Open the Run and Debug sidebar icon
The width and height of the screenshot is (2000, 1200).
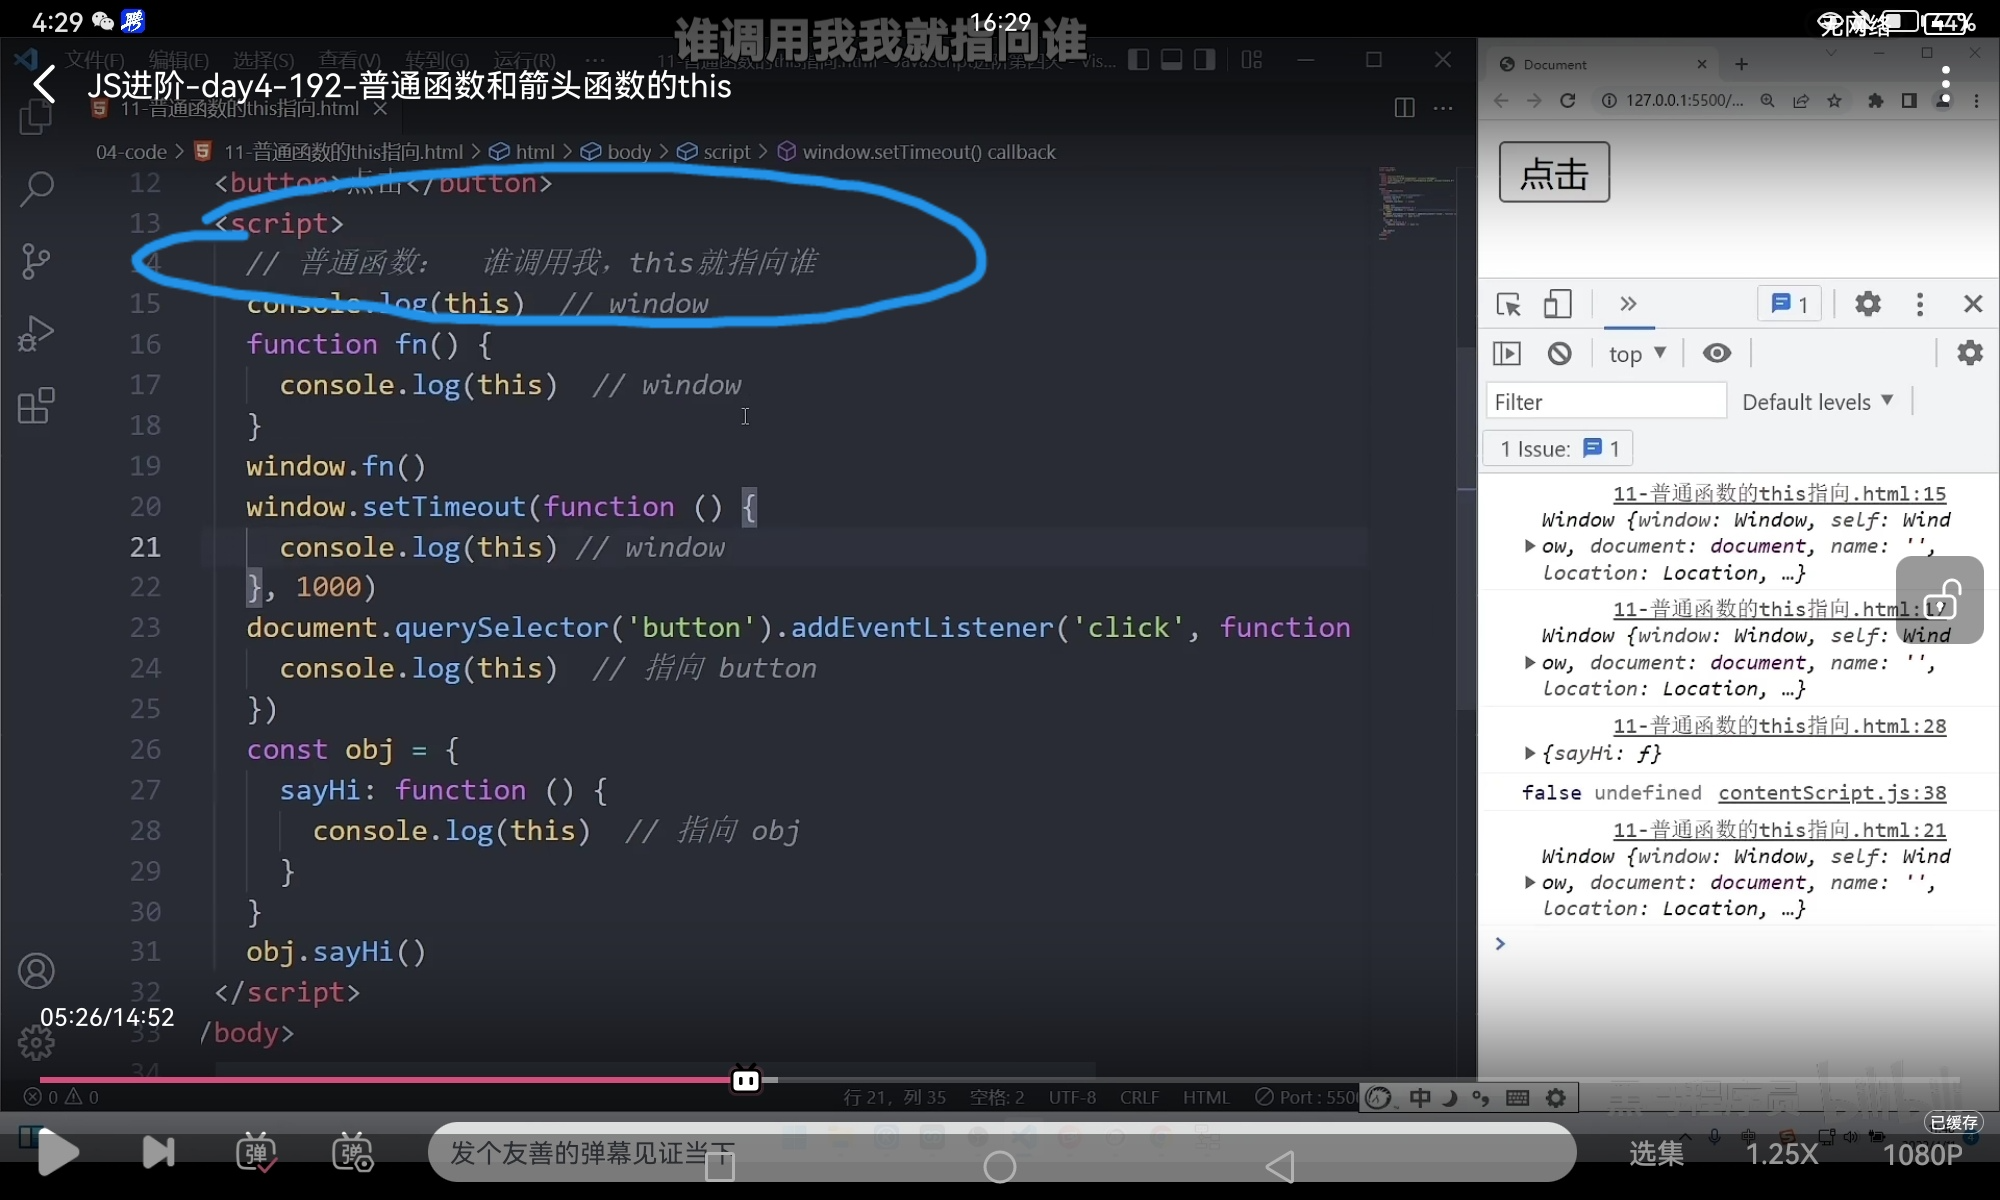point(36,334)
